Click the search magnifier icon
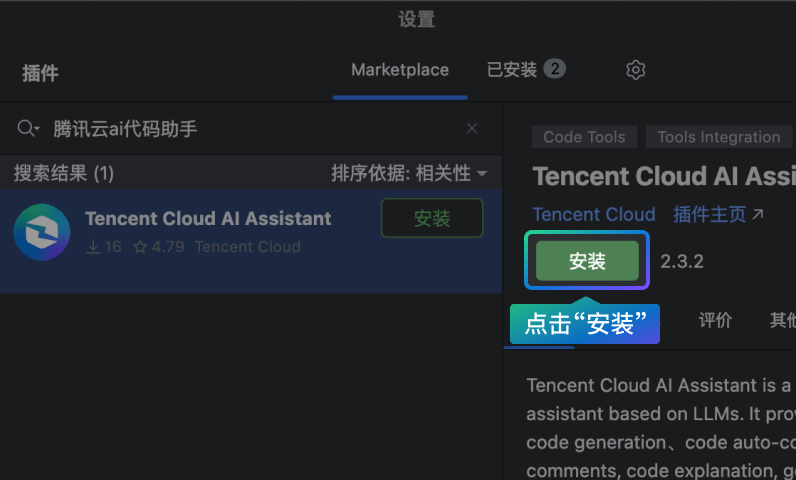 point(27,128)
